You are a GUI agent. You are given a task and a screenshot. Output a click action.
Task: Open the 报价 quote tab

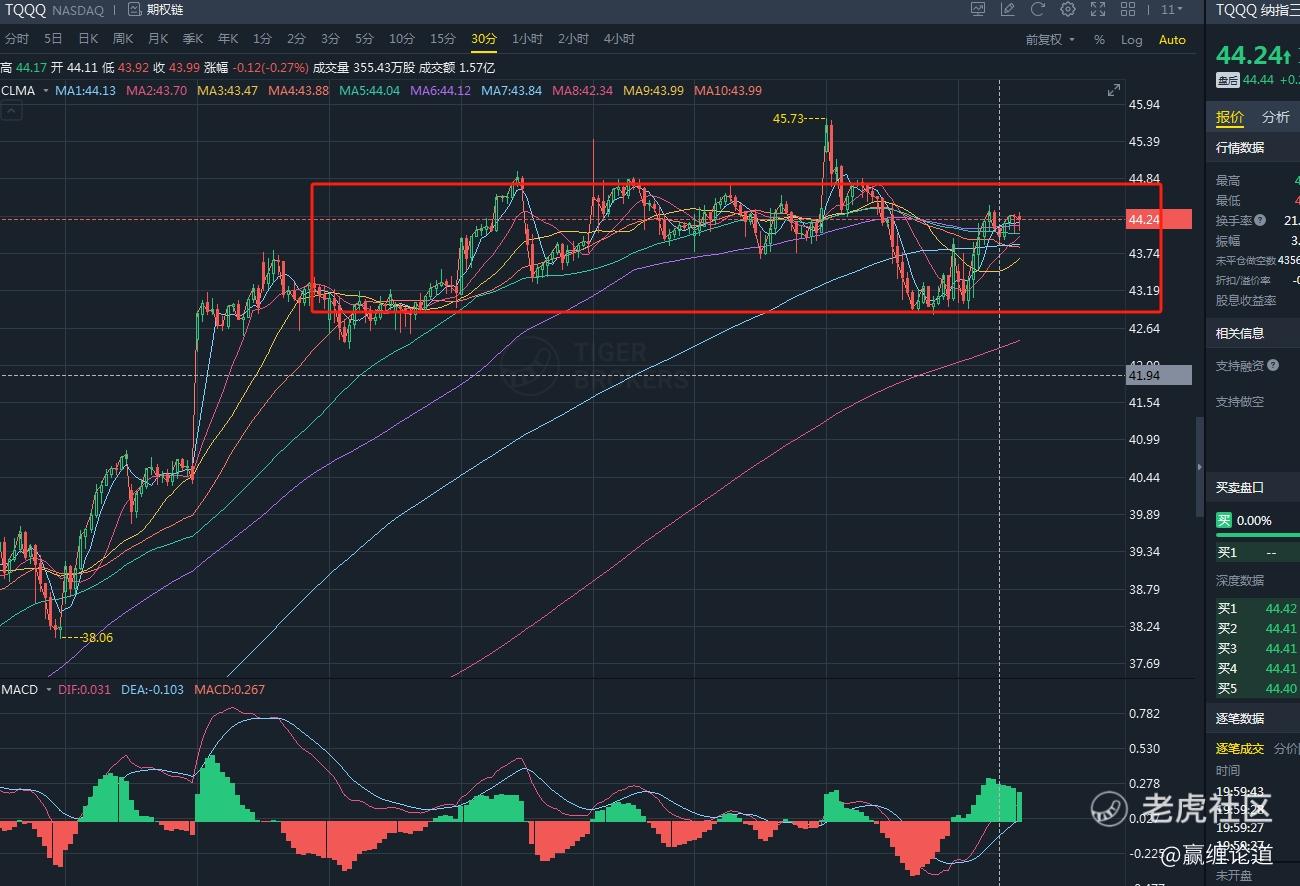click(1230, 117)
